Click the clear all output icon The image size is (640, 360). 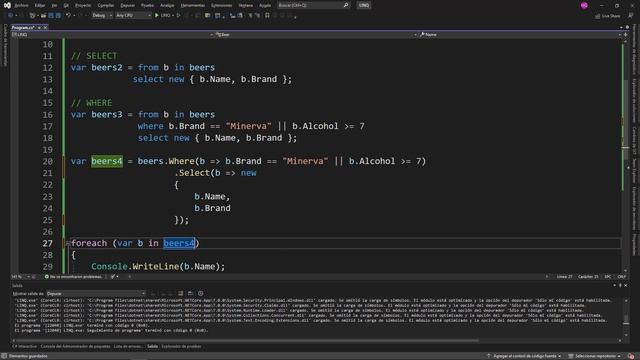[x=180, y=293]
